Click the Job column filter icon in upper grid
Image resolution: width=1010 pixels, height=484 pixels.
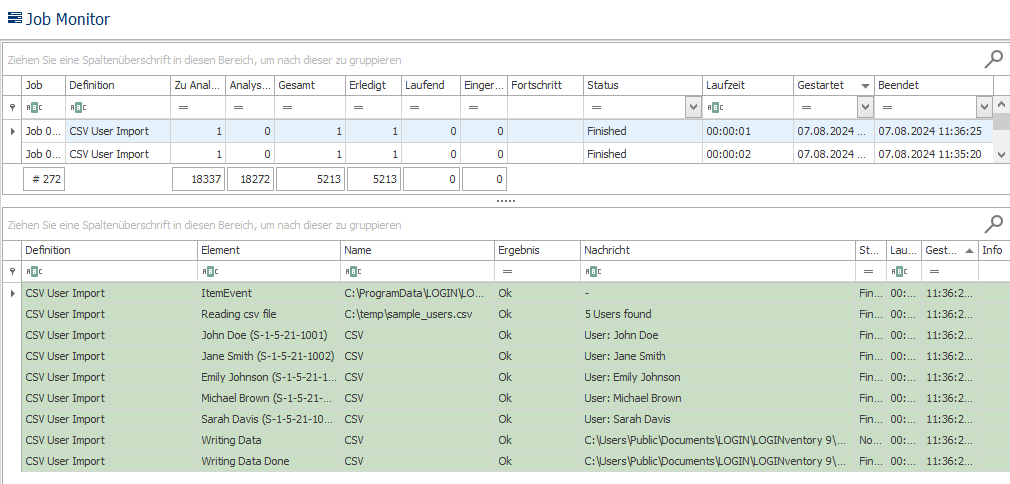pyautogui.click(x=32, y=108)
